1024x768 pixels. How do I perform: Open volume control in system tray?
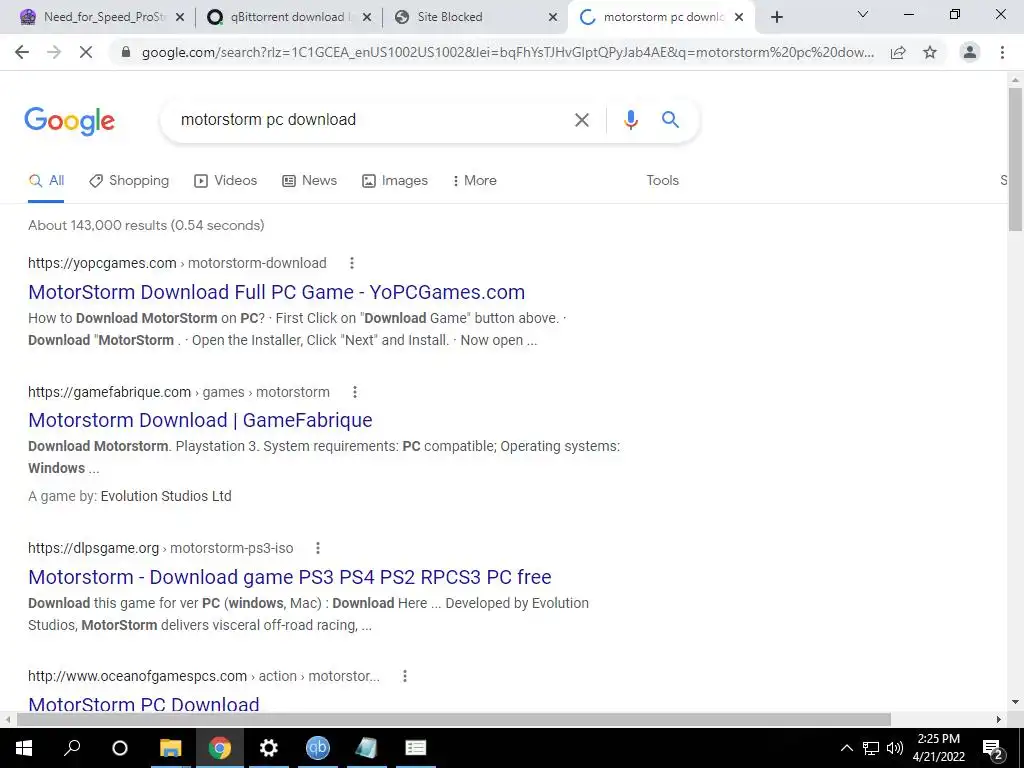[895, 748]
